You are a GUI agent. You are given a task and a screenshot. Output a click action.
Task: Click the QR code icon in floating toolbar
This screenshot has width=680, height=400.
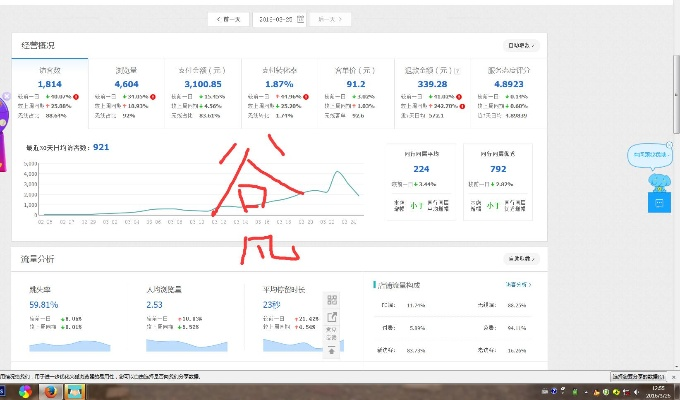[x=332, y=300]
